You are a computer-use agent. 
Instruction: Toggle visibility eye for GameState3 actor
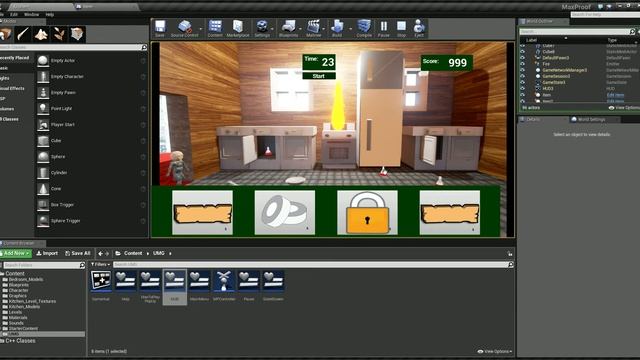[522, 82]
